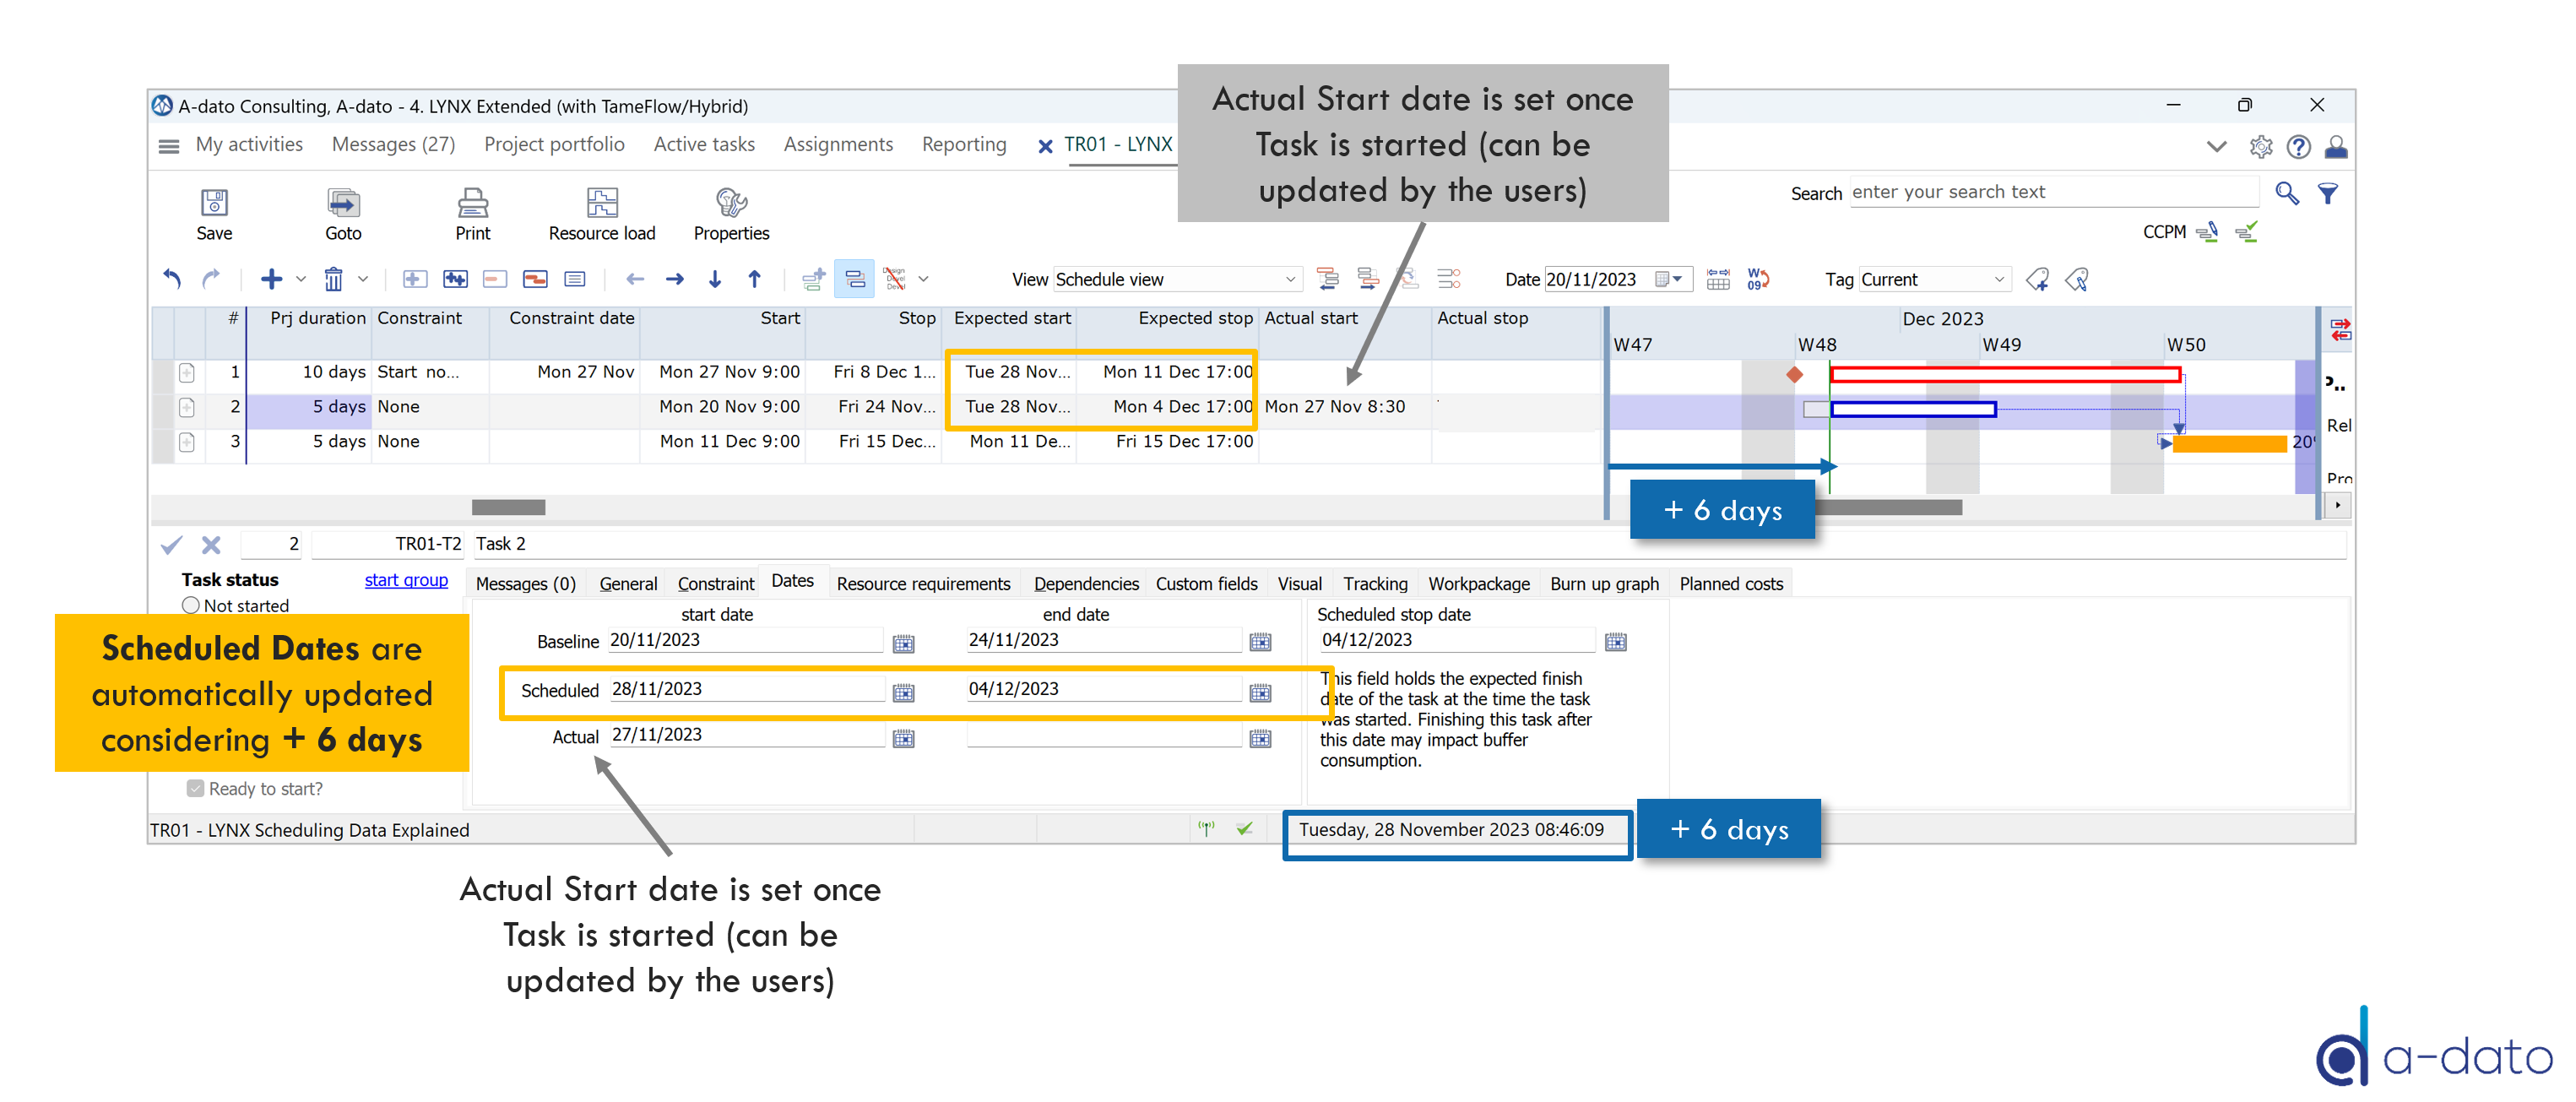Open the Resource load view
The image size is (2576, 1102).
[x=602, y=203]
